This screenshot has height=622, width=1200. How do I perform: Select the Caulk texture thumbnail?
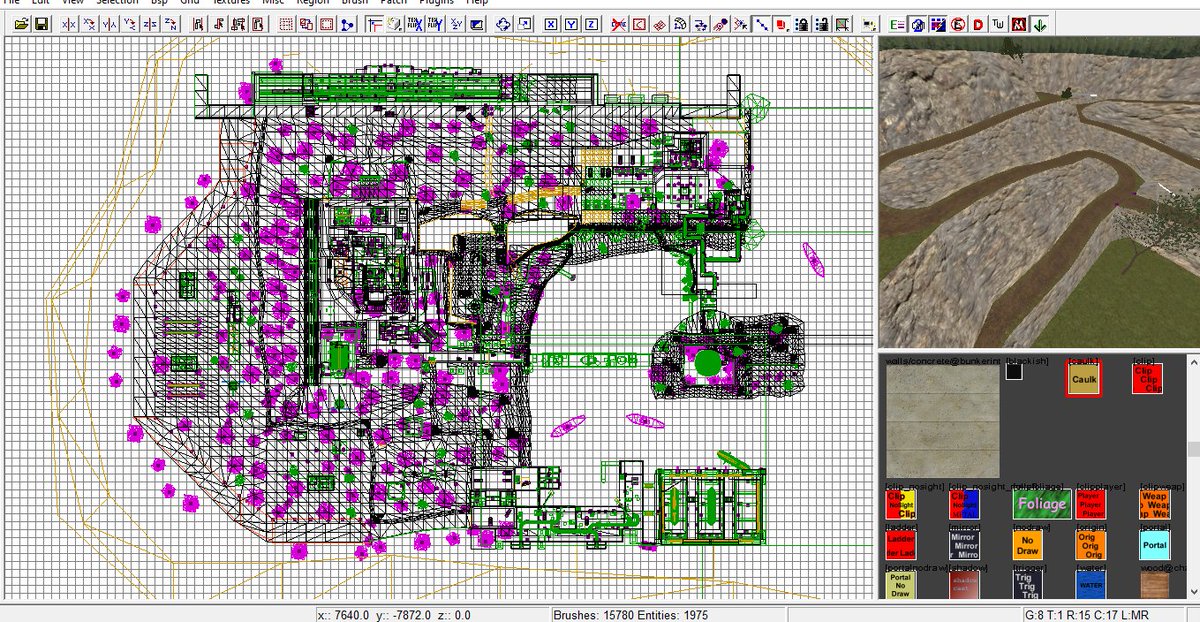pos(1084,380)
